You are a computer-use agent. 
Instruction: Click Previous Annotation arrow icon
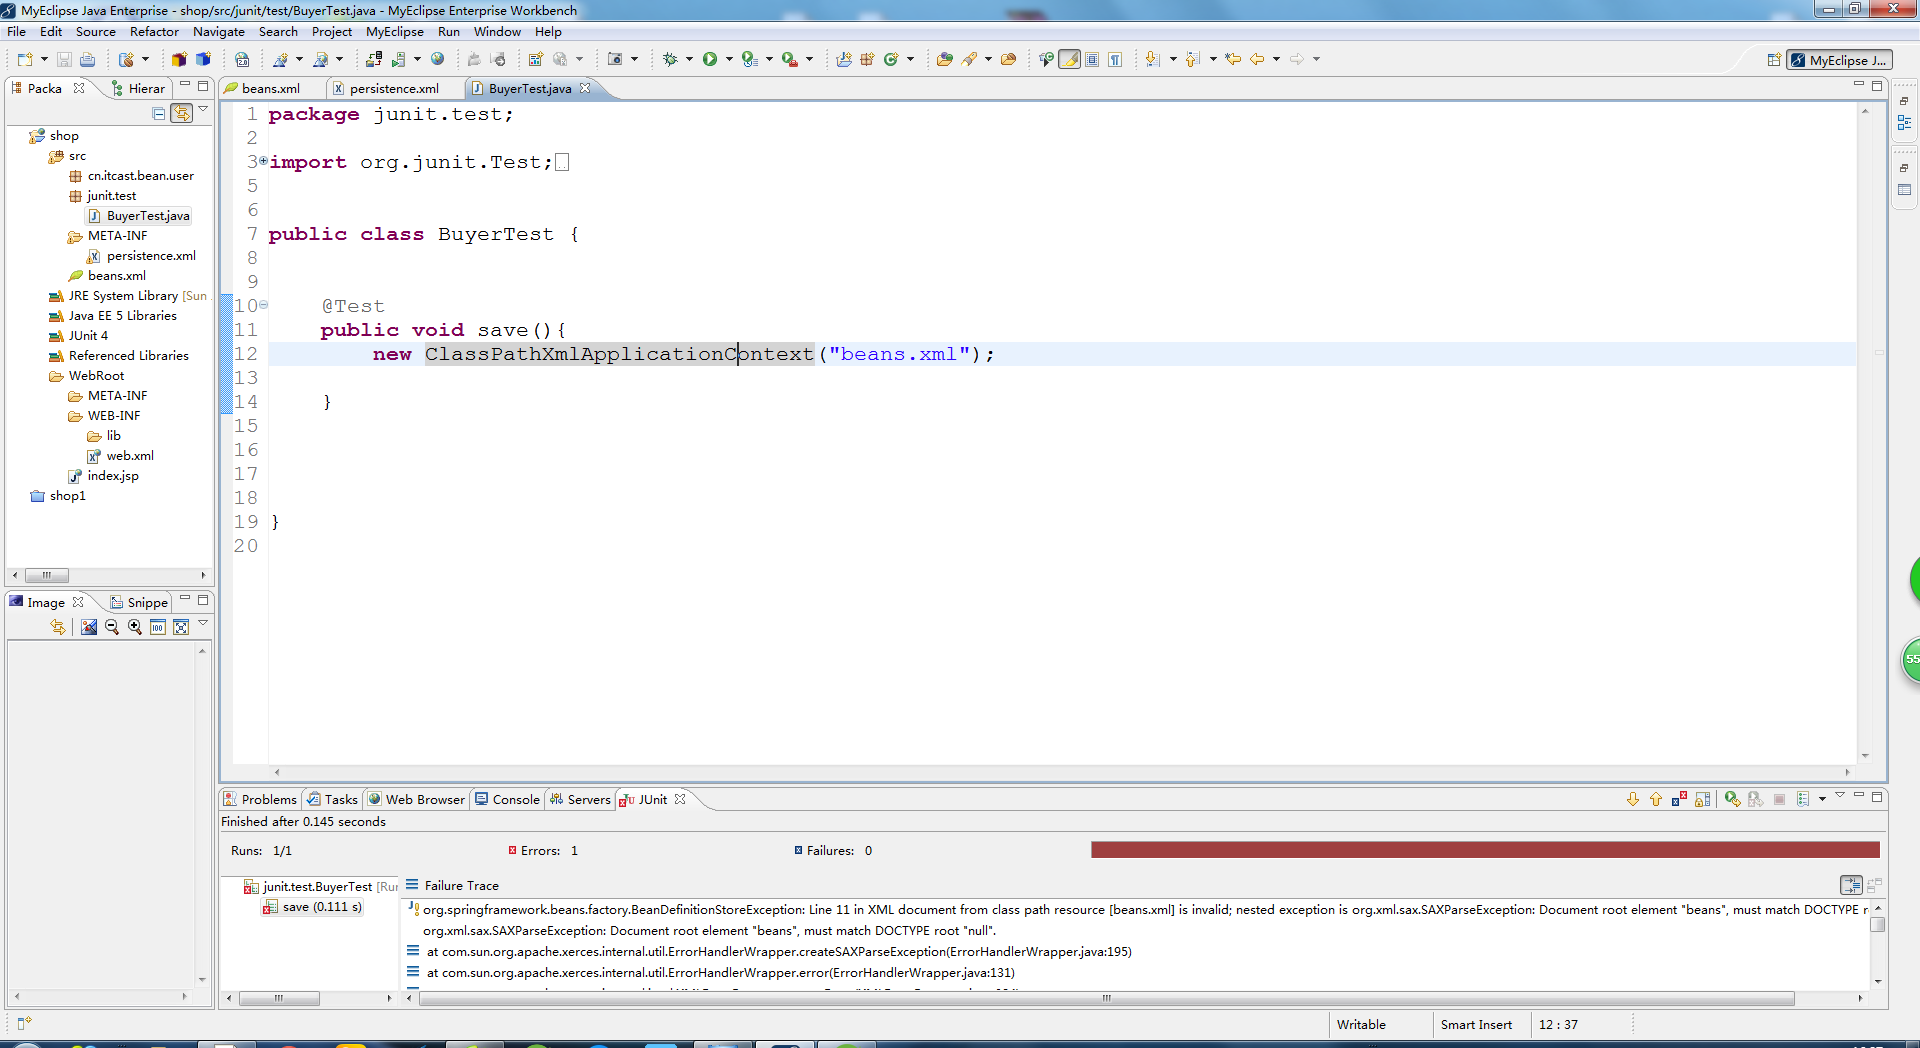click(1191, 59)
